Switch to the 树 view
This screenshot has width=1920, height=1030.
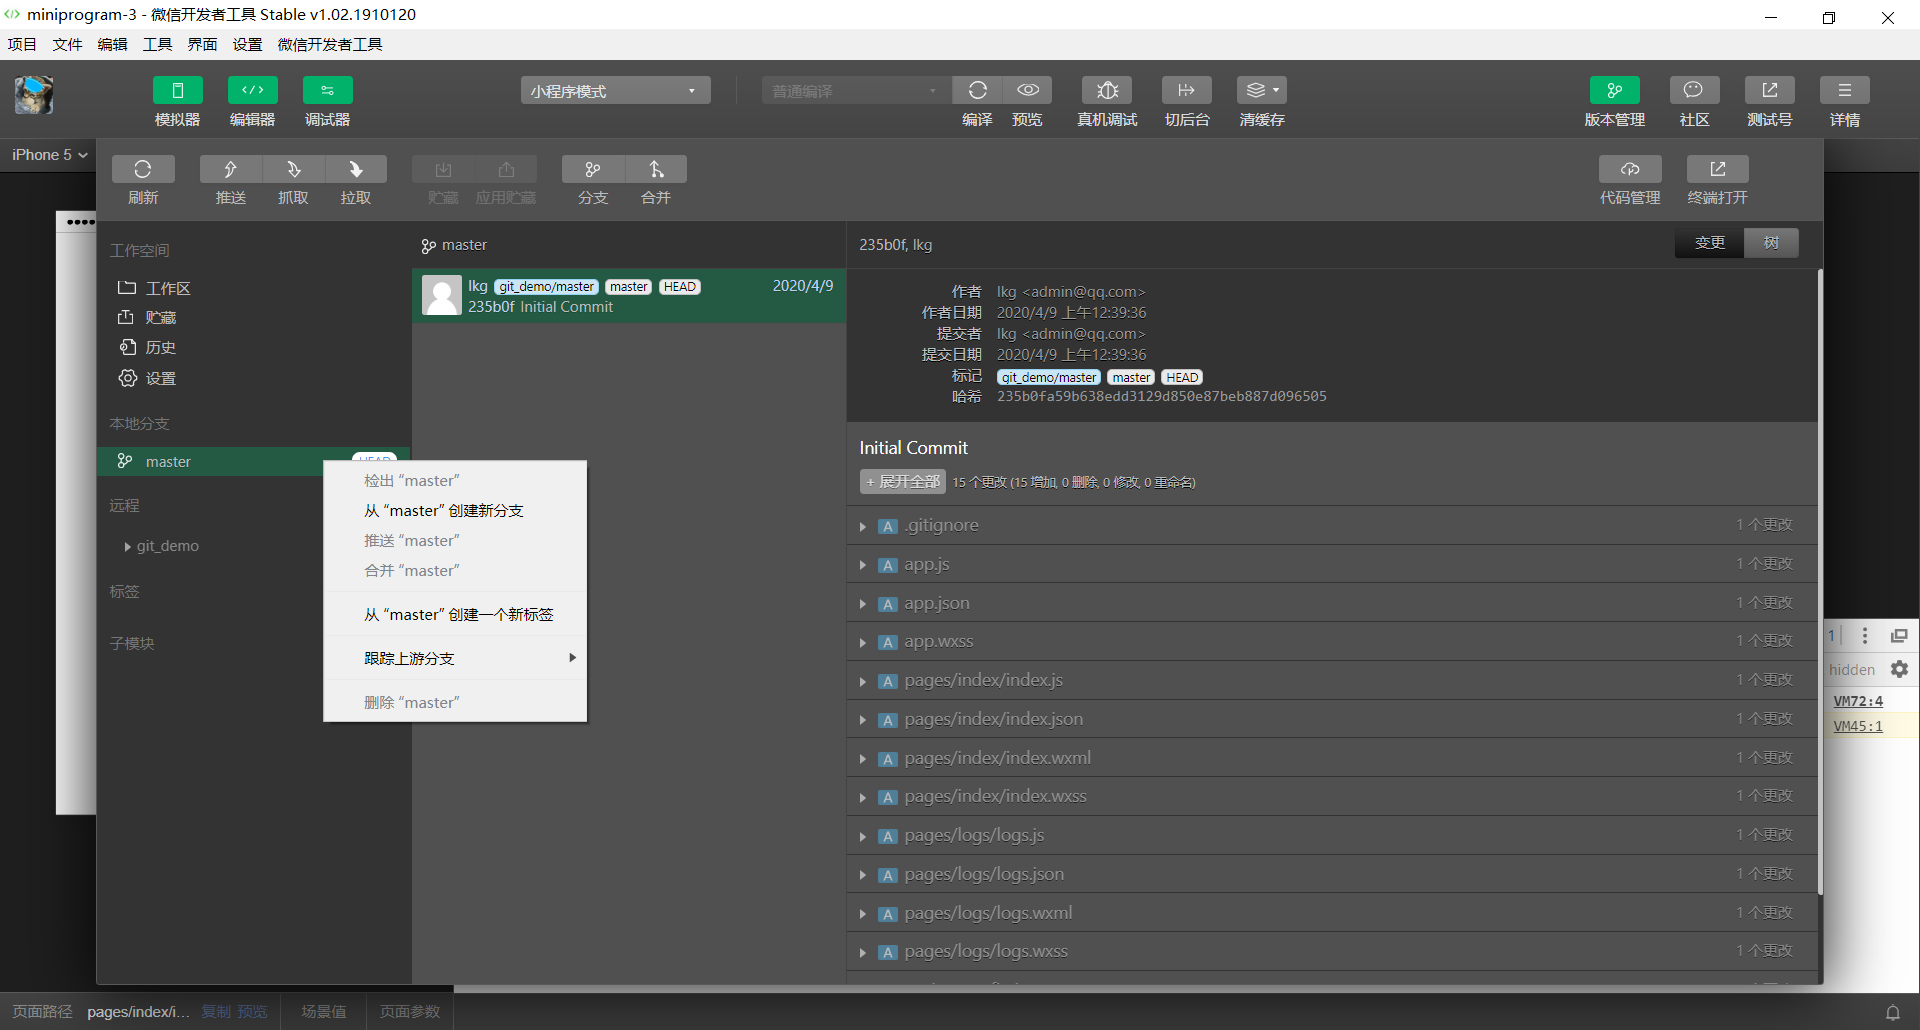point(1771,243)
